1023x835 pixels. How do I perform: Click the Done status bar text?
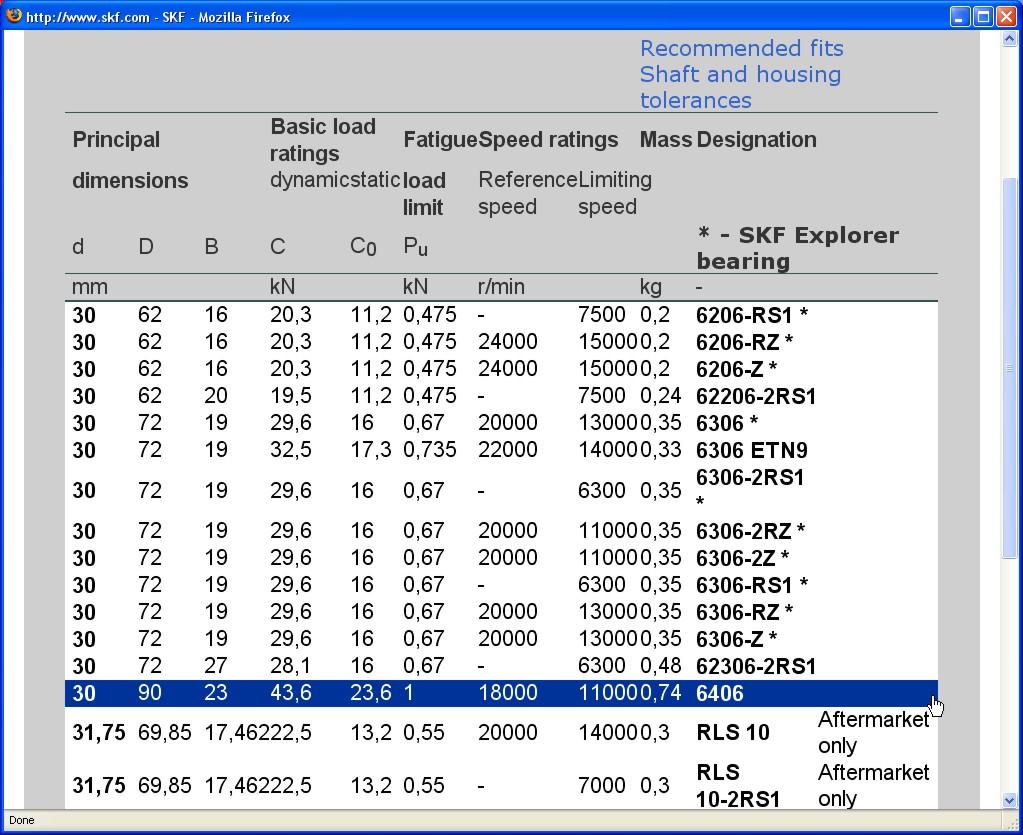tap(22, 821)
